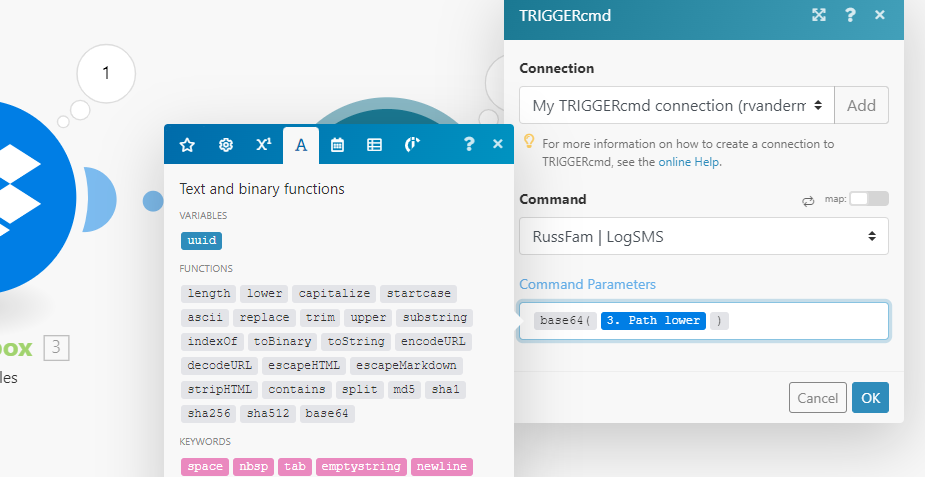Image resolution: width=925 pixels, height=477 pixels.
Task: Select the '3. Path lower' pill
Action: [653, 320]
